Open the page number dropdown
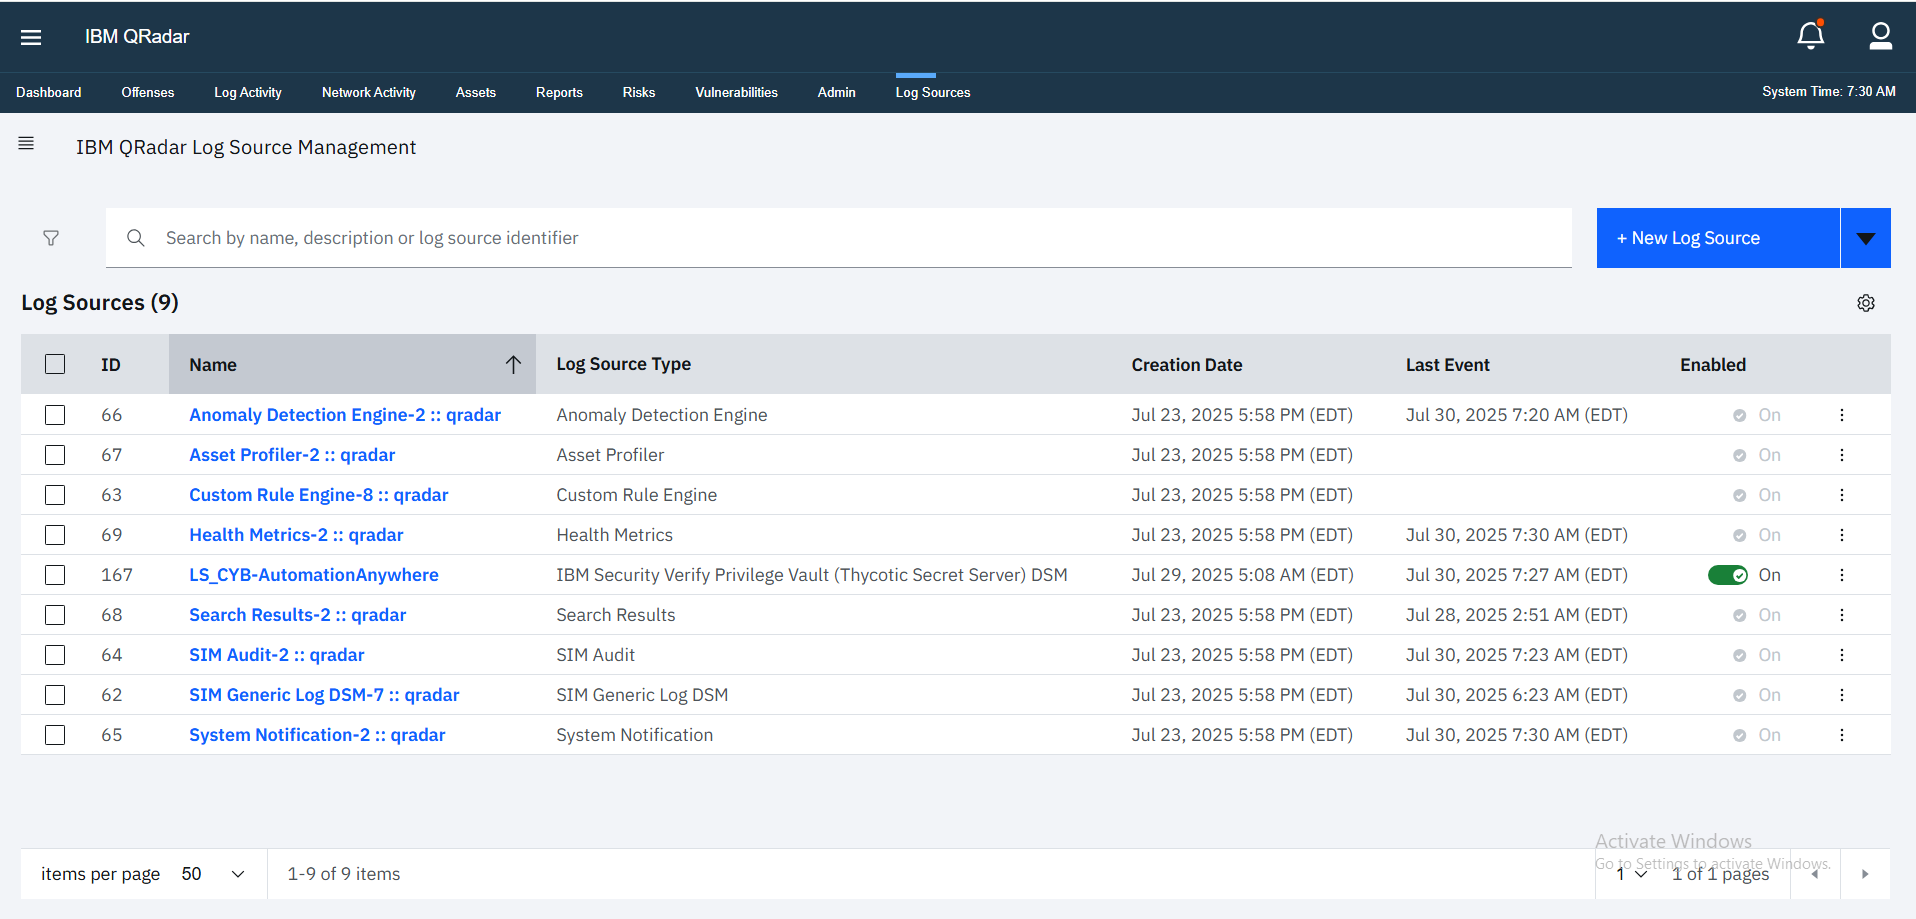The width and height of the screenshot is (1916, 919). point(1631,874)
